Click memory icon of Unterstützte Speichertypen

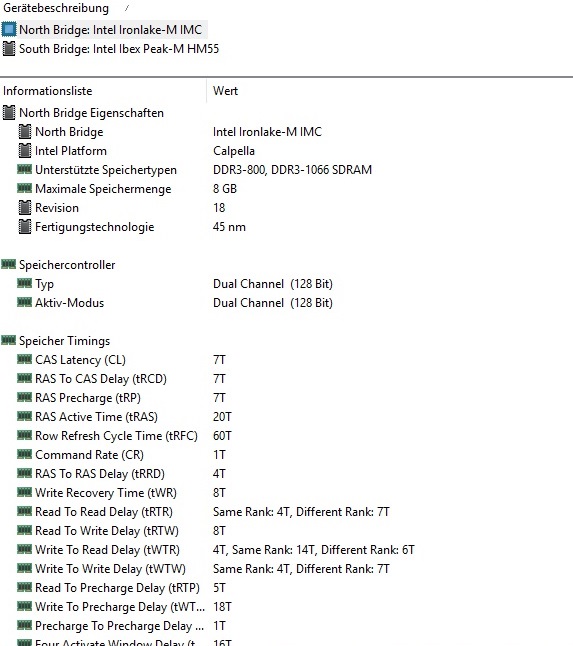point(24,169)
